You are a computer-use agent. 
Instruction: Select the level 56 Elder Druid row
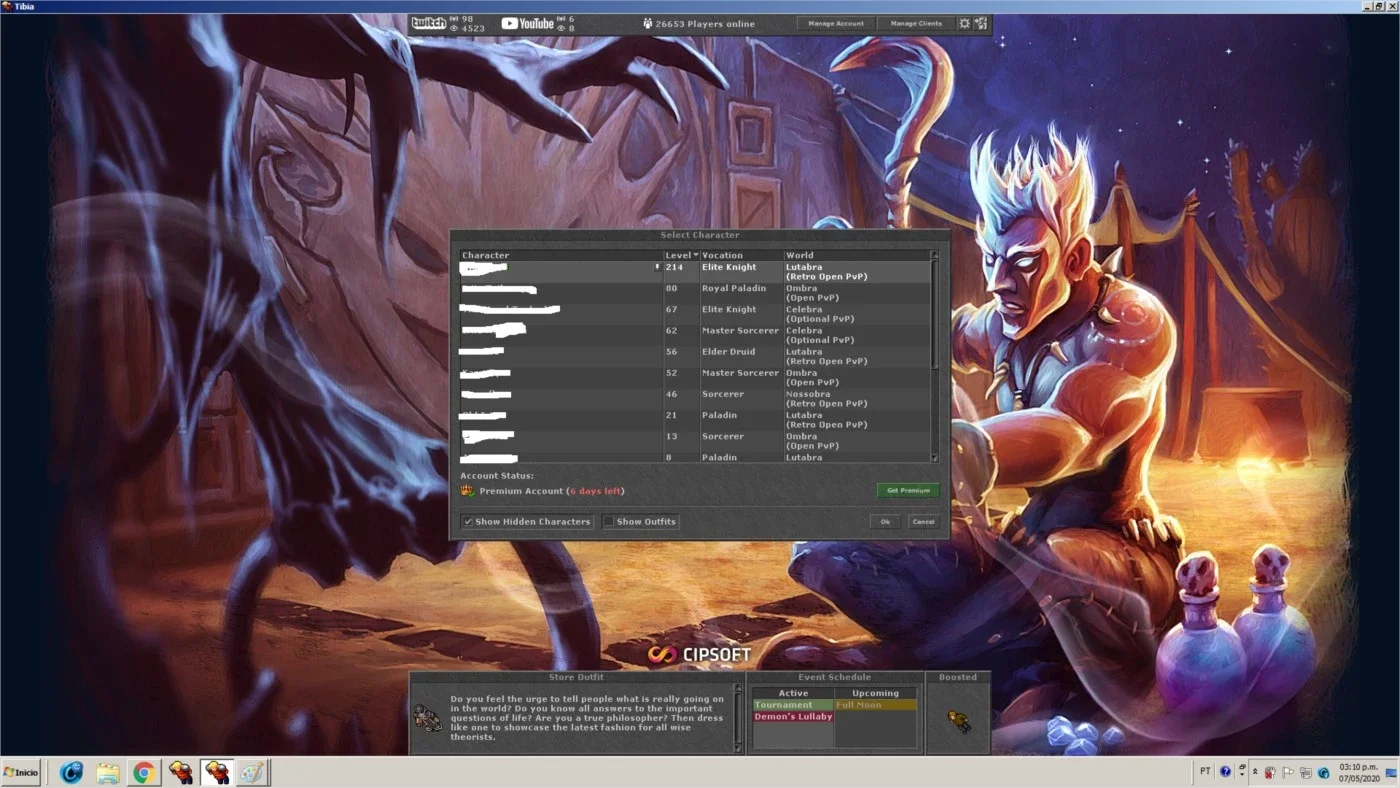tap(695, 356)
